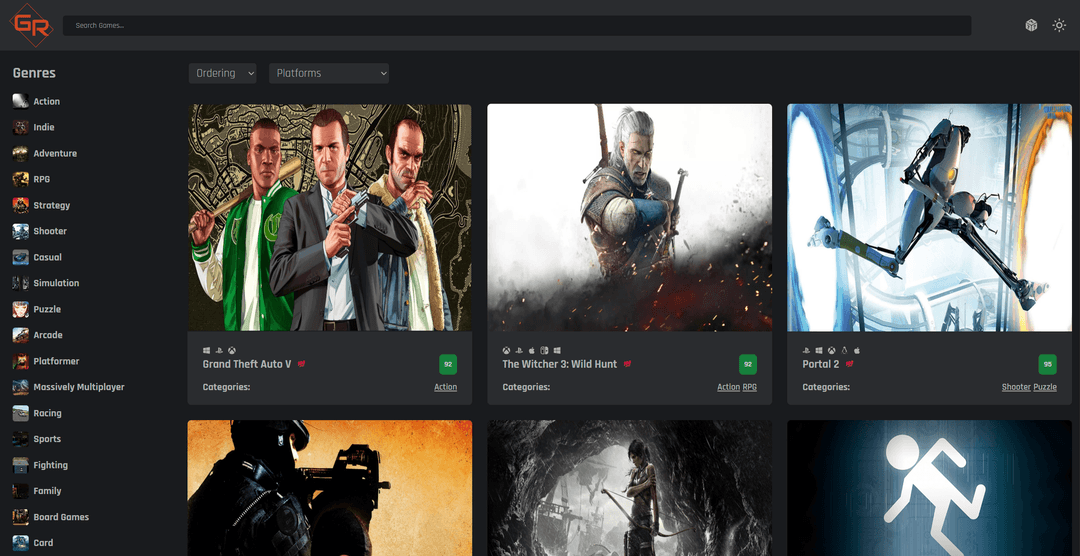The image size is (1080, 556).
Task: Toggle light mode with sun icon
Action: 1059,25
